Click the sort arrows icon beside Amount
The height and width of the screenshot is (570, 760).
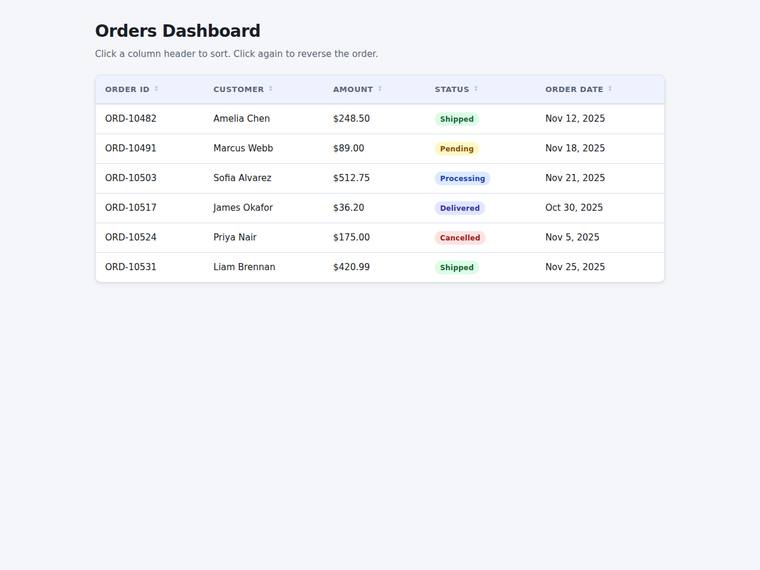[380, 89]
